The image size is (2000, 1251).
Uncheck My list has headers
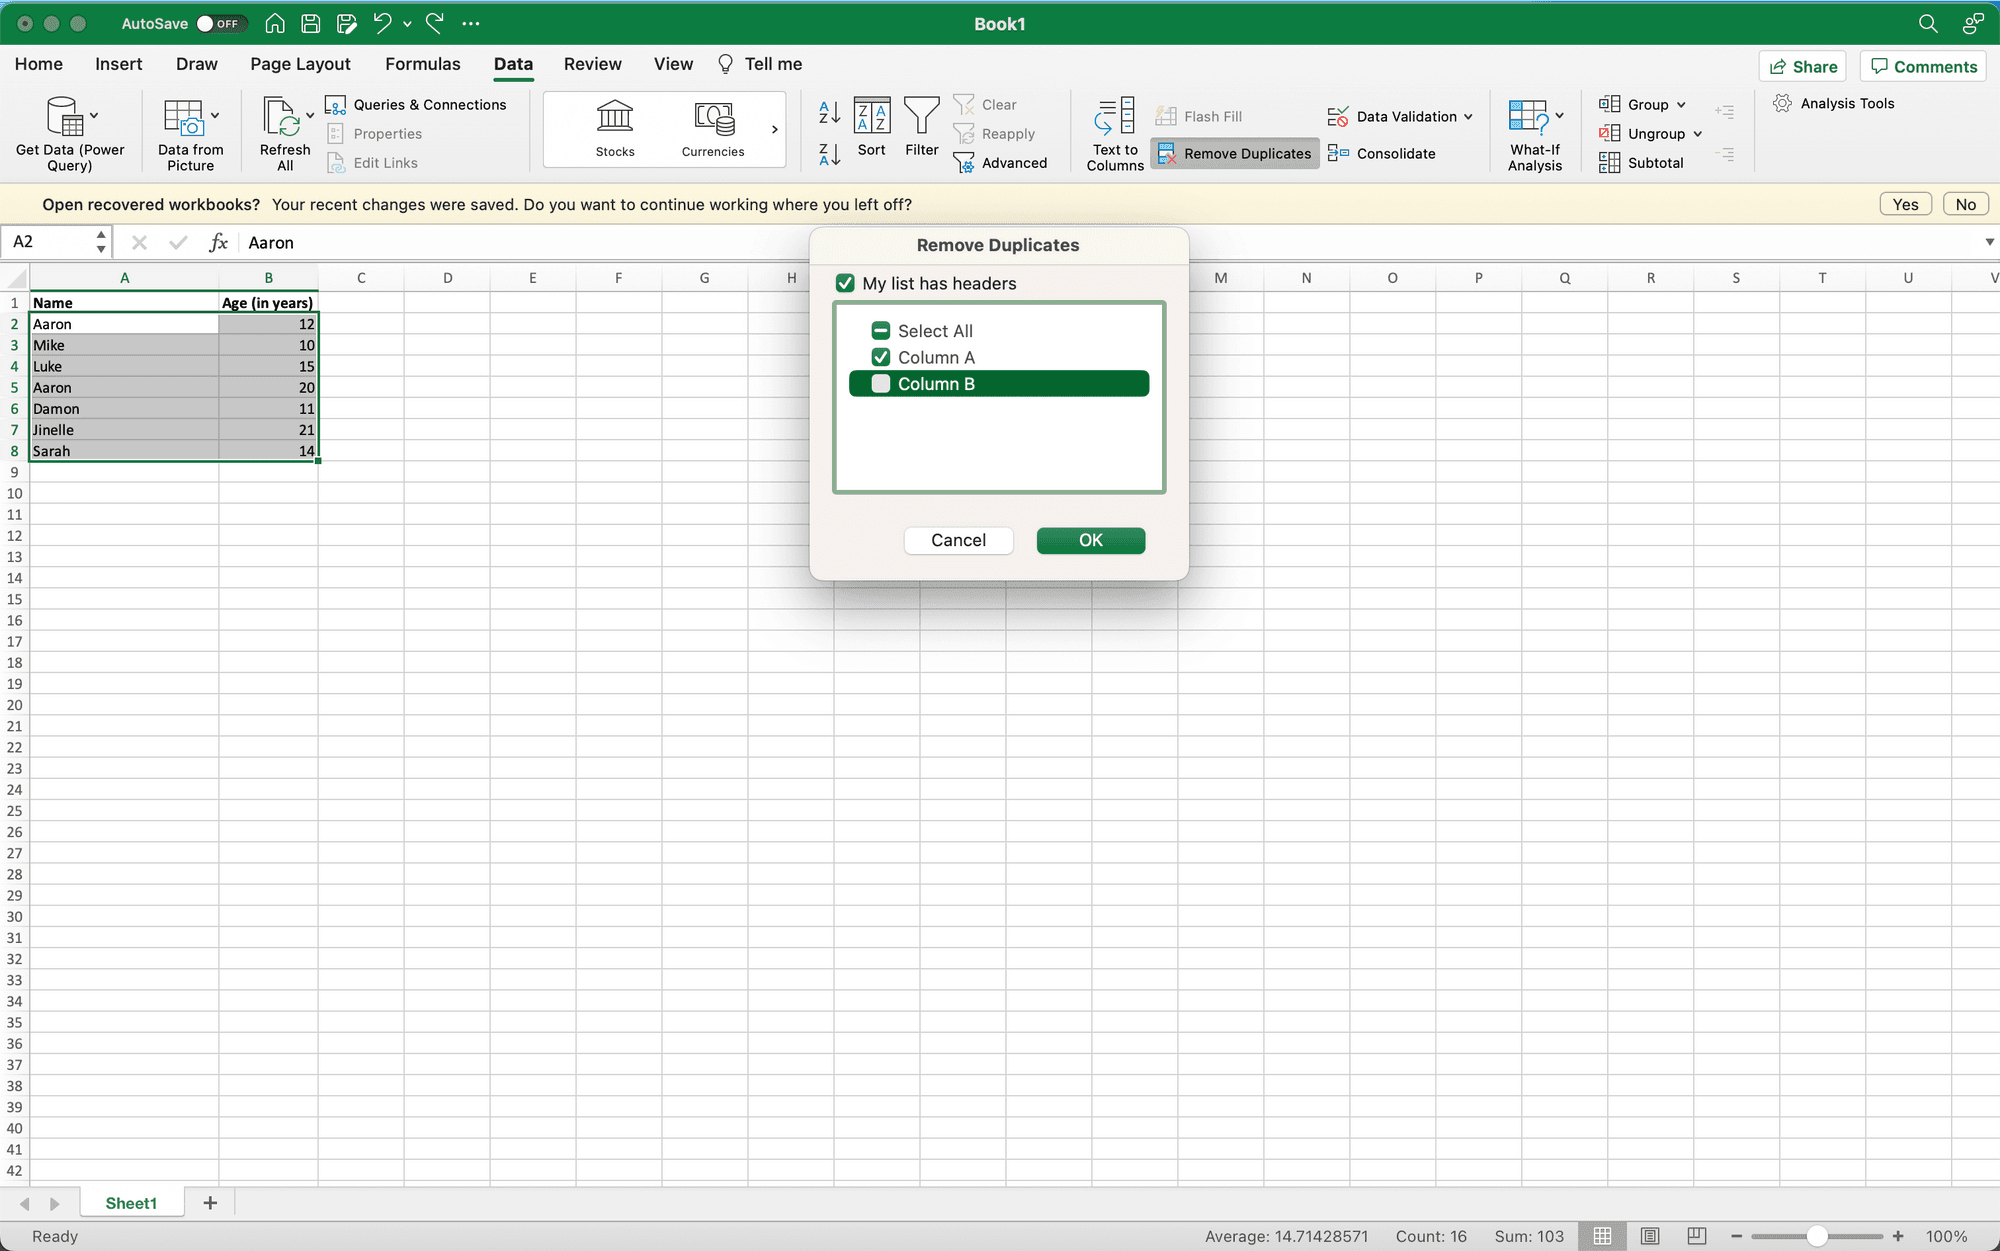(x=845, y=283)
